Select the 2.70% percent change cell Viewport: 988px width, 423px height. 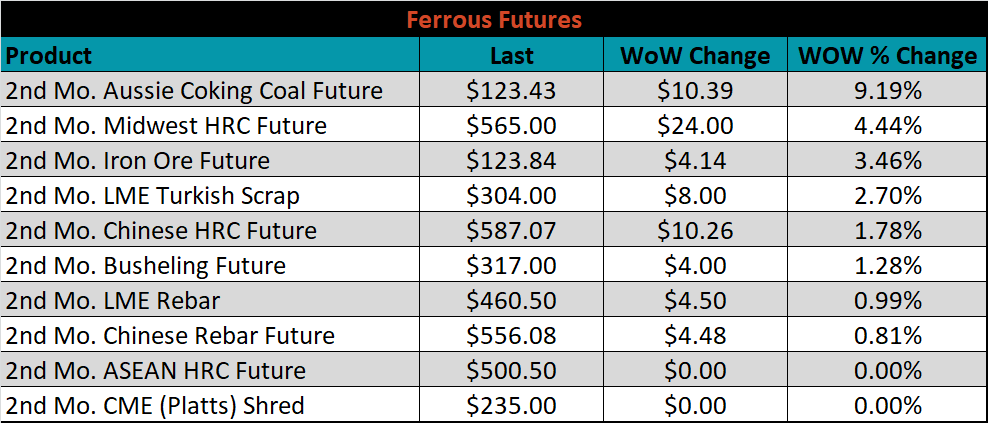pyautogui.click(x=887, y=195)
